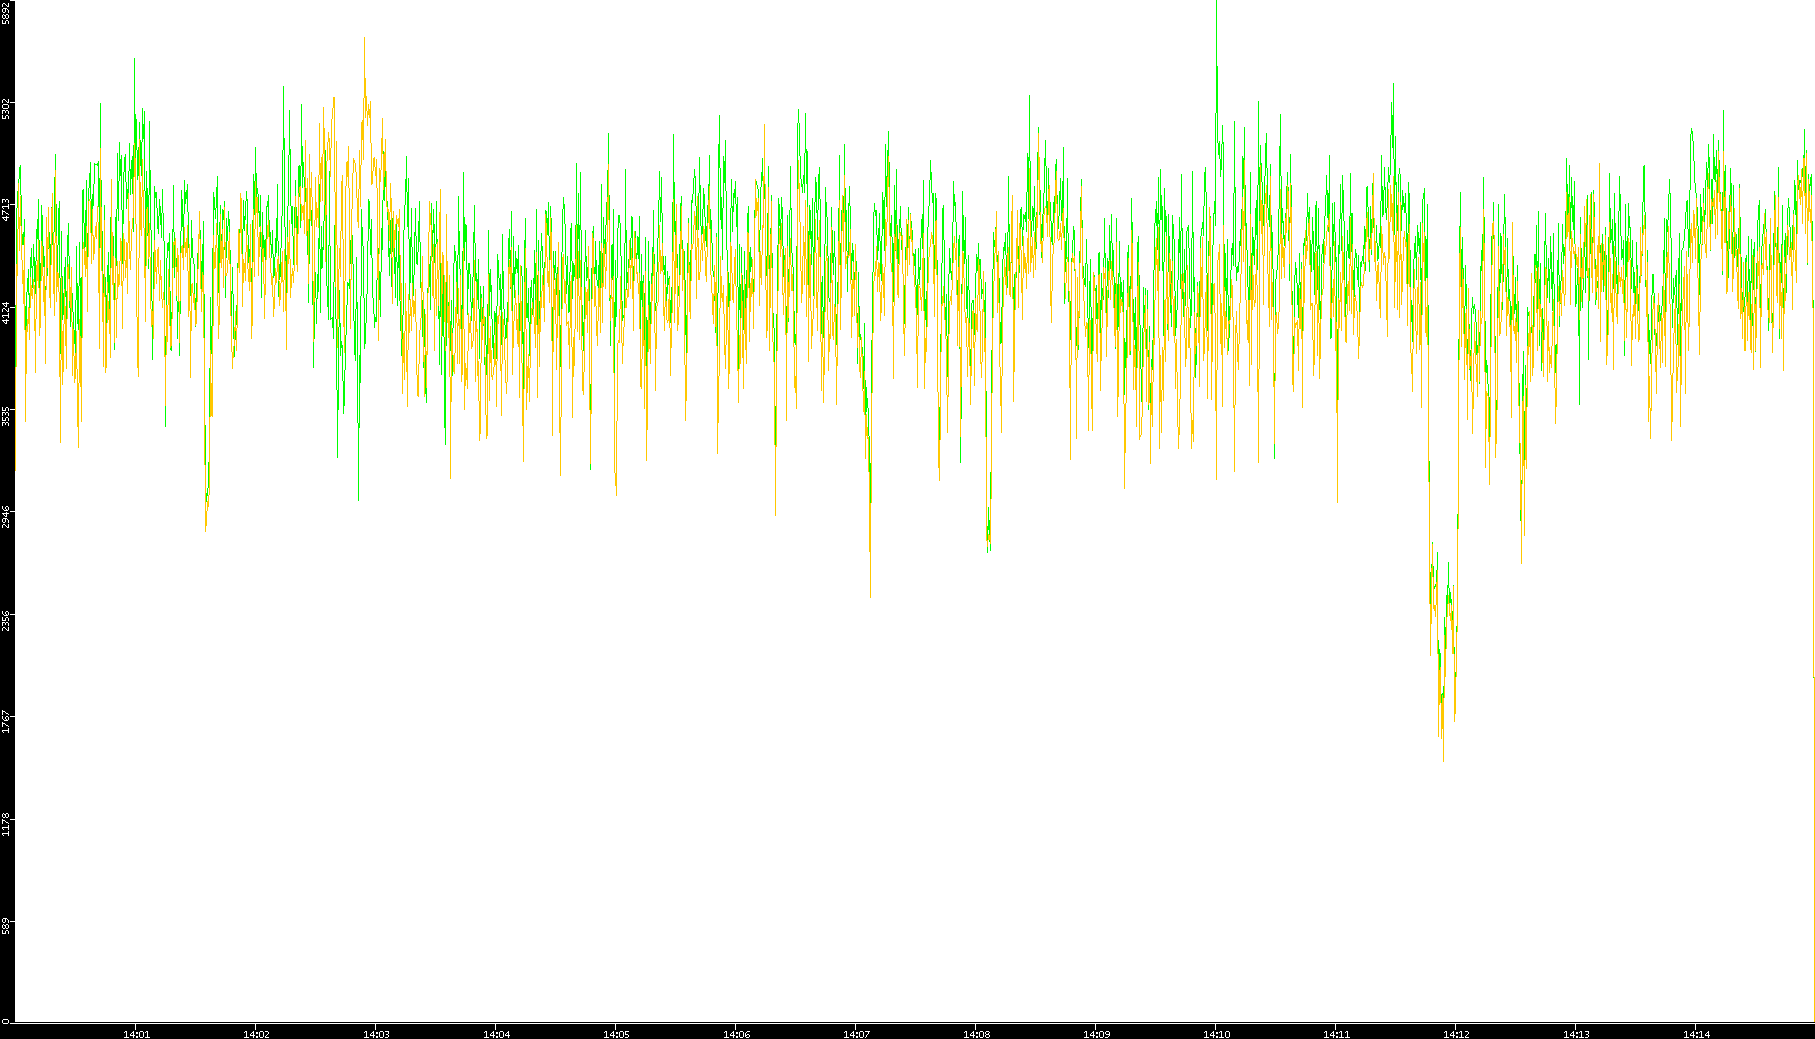Click the 14:01 time axis label
This screenshot has height=1039, width=1815.
[136, 1033]
